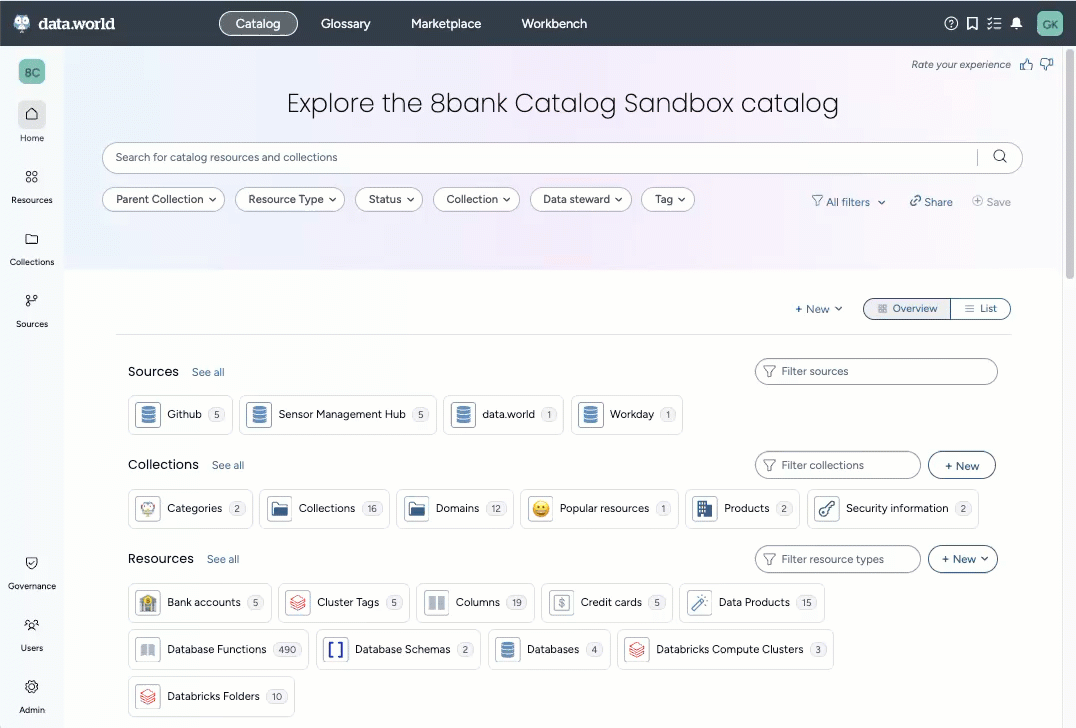Switch to the List view
Screen dimensions: 1076x728
980,309
